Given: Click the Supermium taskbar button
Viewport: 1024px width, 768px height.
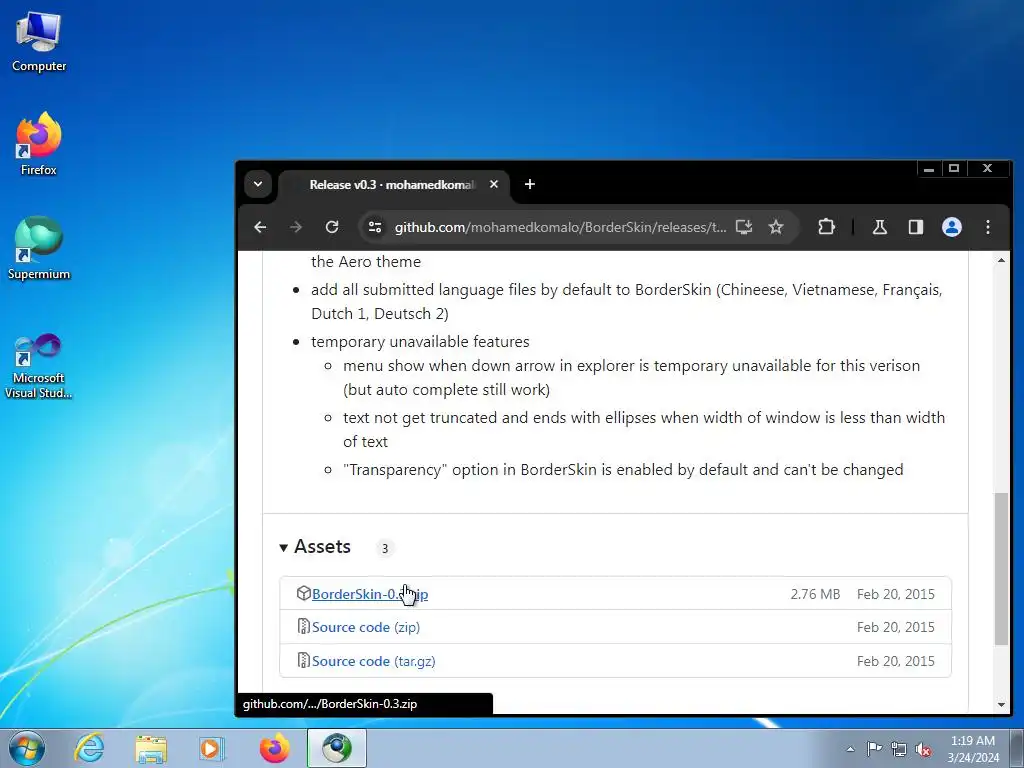Looking at the screenshot, I should pos(337,748).
